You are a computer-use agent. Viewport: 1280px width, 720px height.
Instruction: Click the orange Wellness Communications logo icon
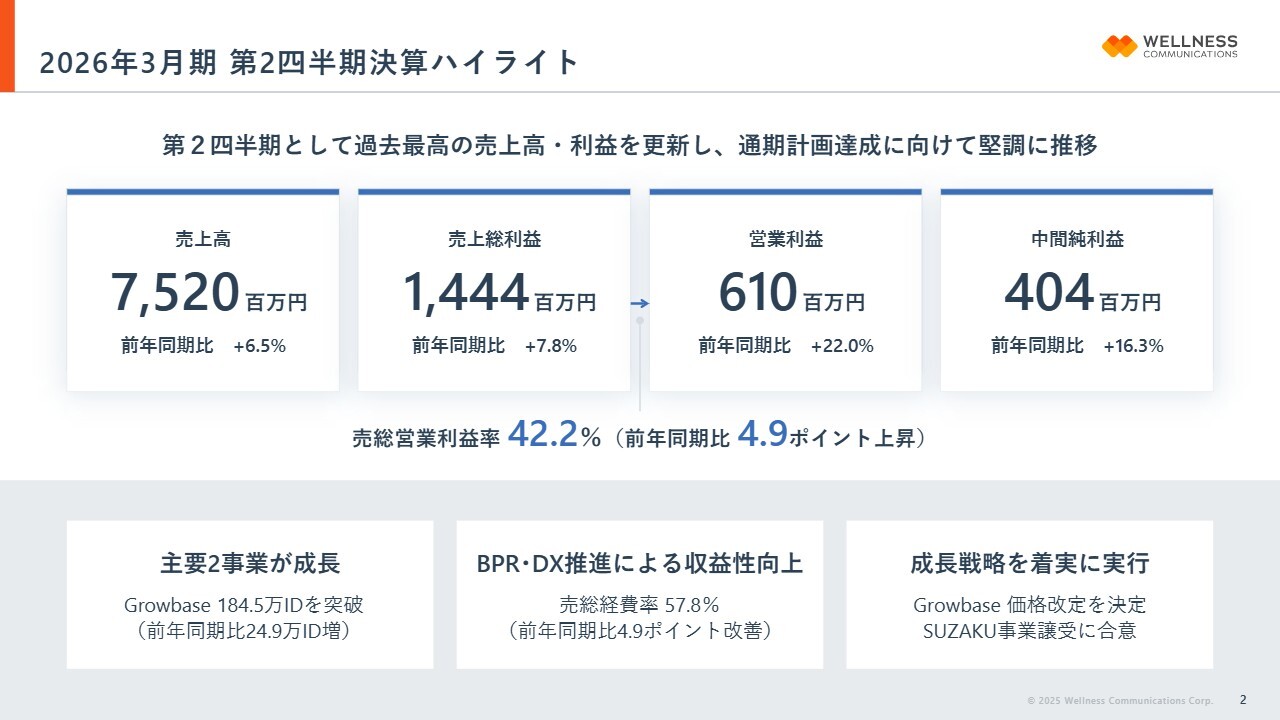1119,46
